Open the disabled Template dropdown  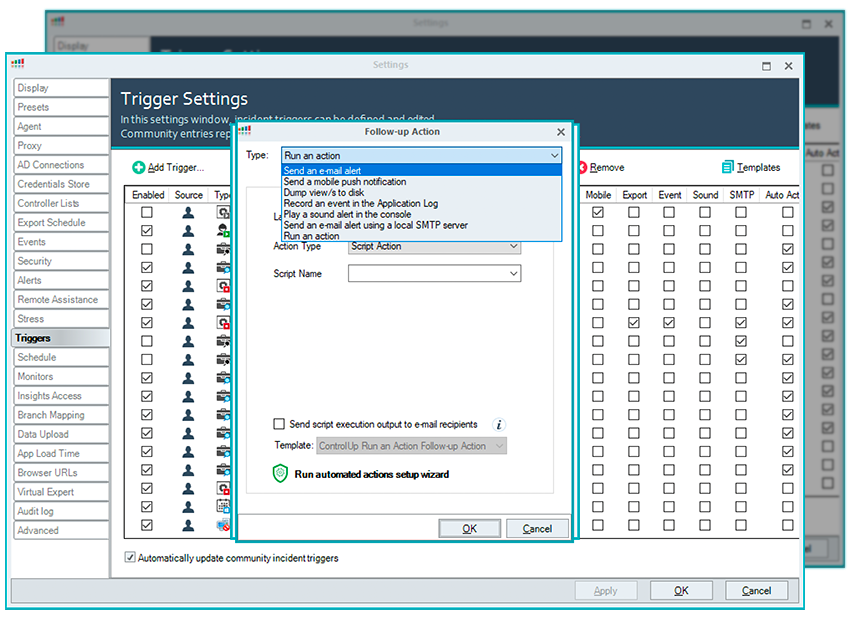411,446
